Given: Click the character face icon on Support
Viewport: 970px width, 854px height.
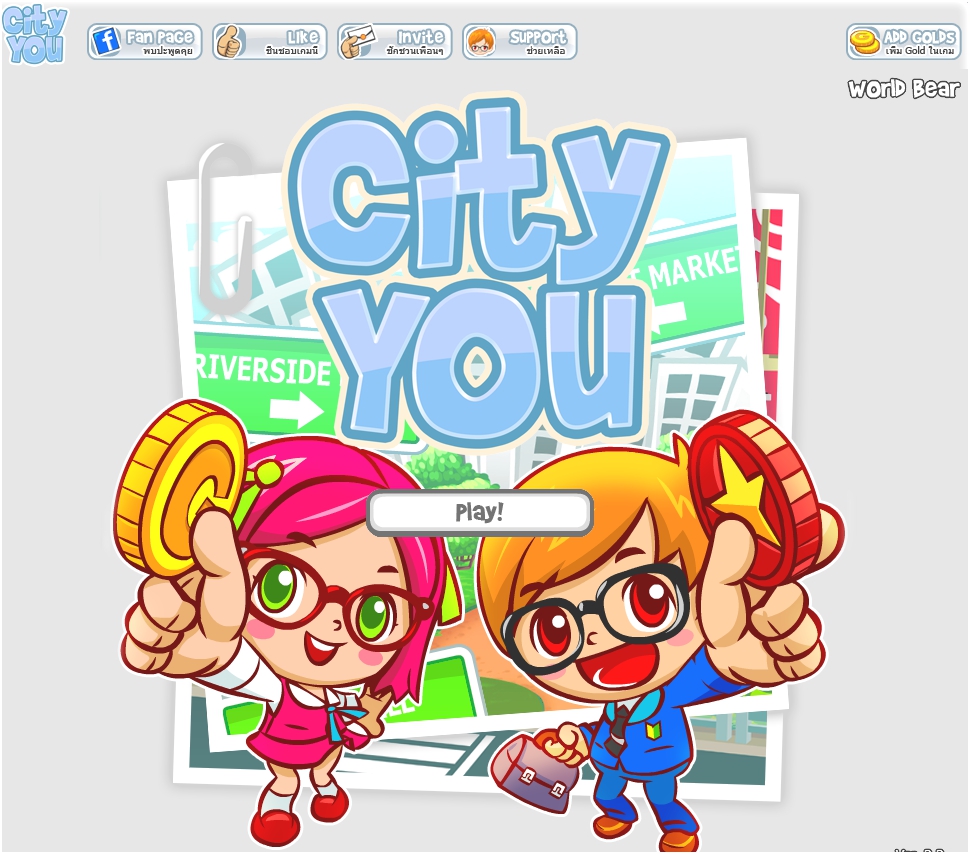Looking at the screenshot, I should (x=481, y=41).
